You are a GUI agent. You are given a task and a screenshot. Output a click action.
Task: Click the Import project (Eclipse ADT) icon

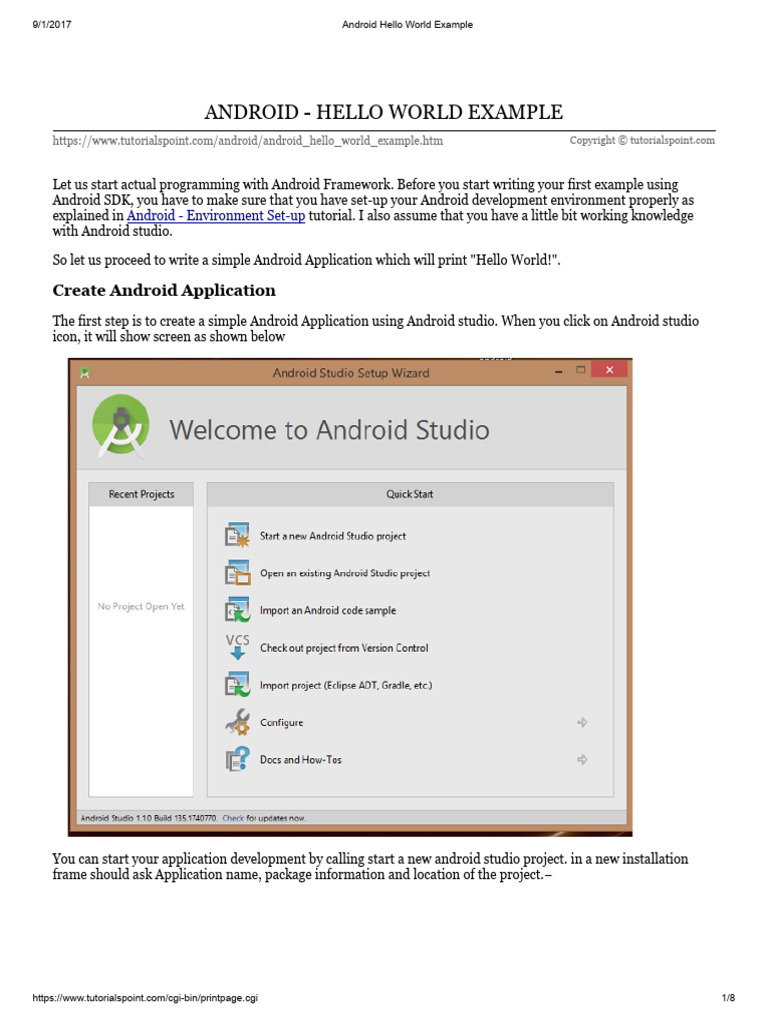coord(237,684)
